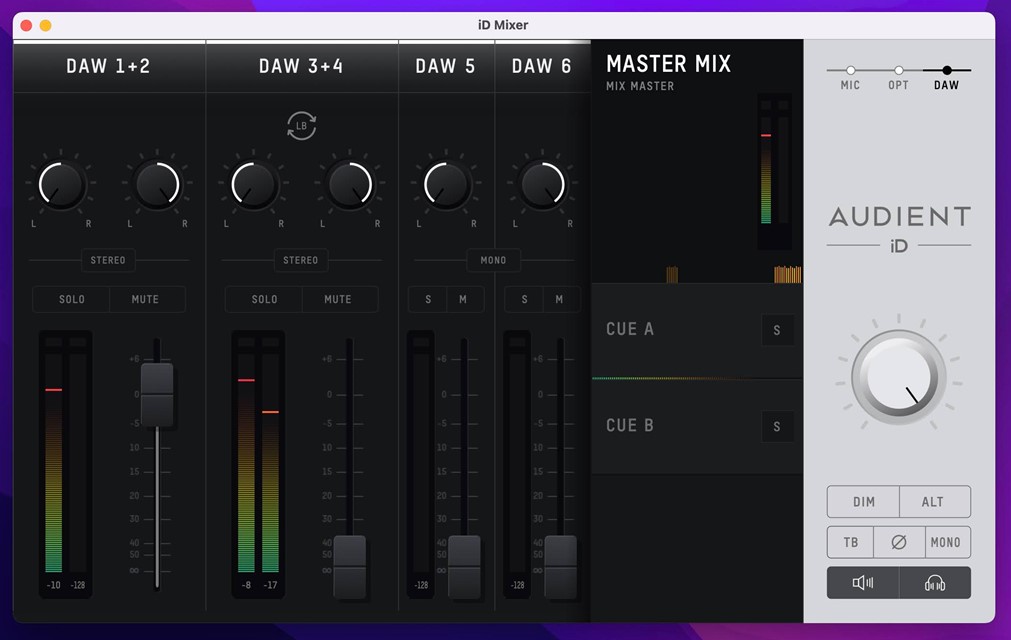Solo CUE A with its S button

tap(777, 330)
